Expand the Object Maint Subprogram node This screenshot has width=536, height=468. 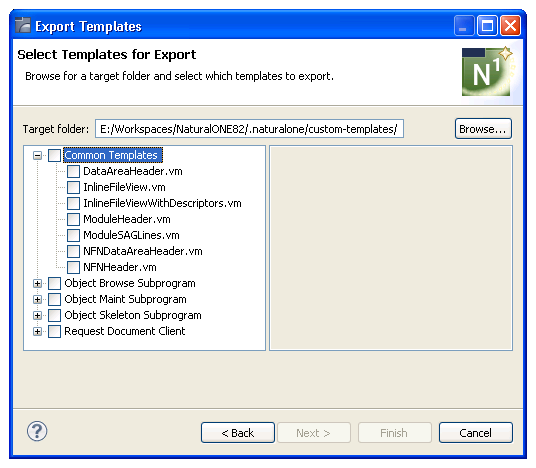pos(37,299)
